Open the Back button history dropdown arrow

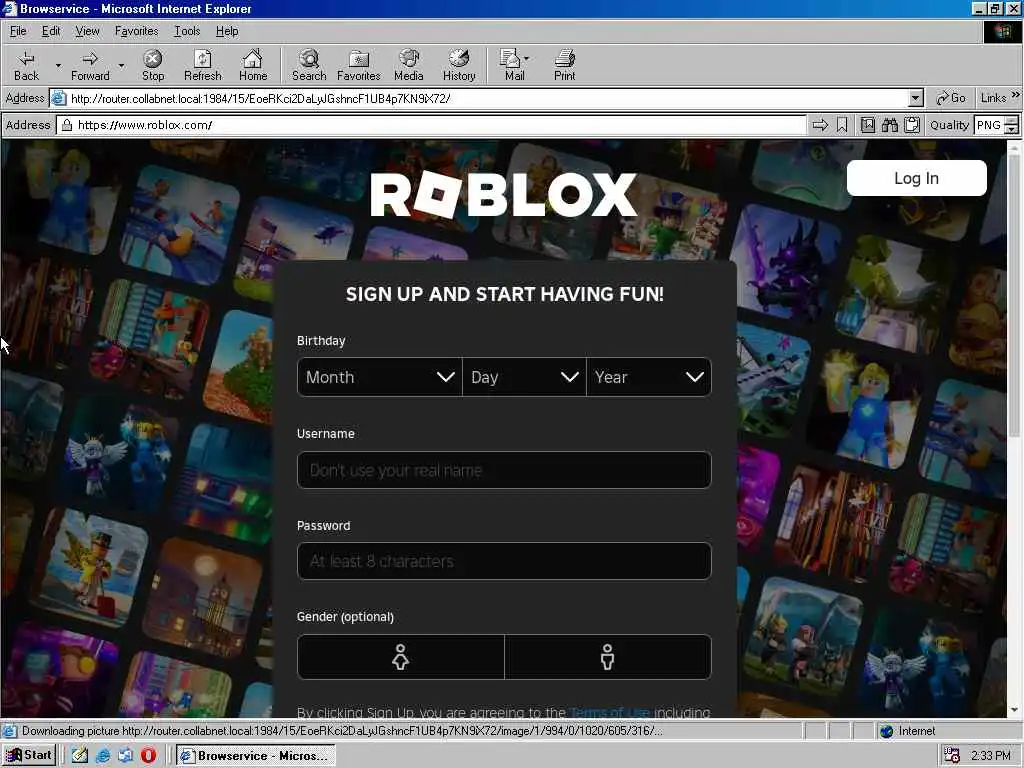pos(58,65)
